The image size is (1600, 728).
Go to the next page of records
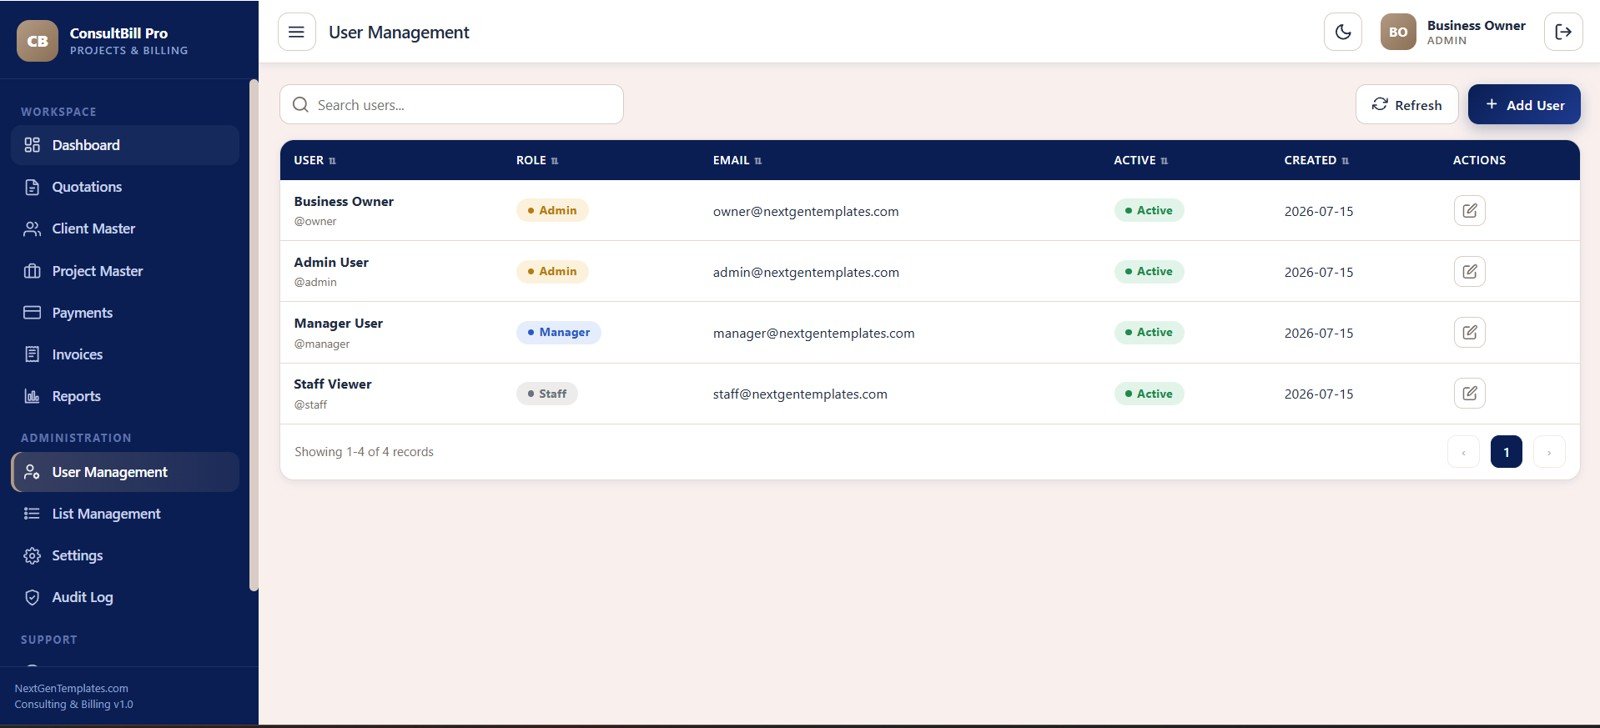pos(1549,452)
